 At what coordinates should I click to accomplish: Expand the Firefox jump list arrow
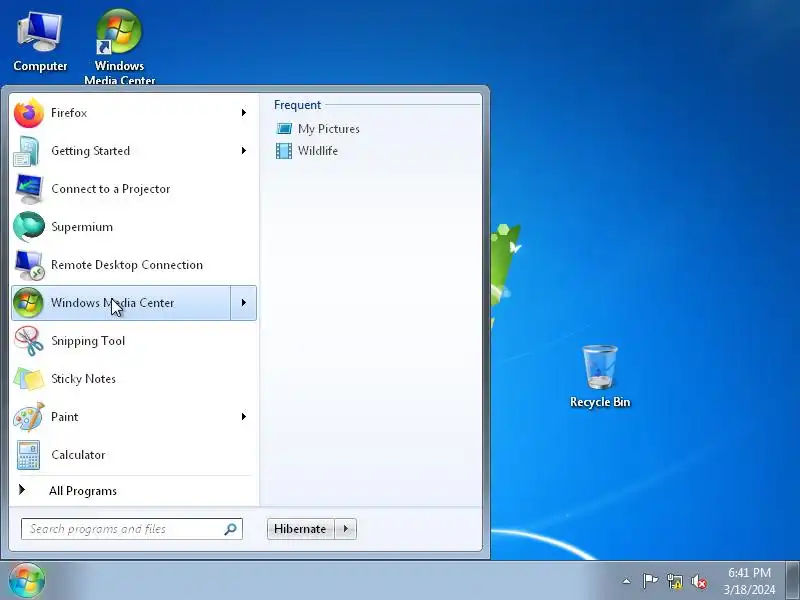pos(244,113)
